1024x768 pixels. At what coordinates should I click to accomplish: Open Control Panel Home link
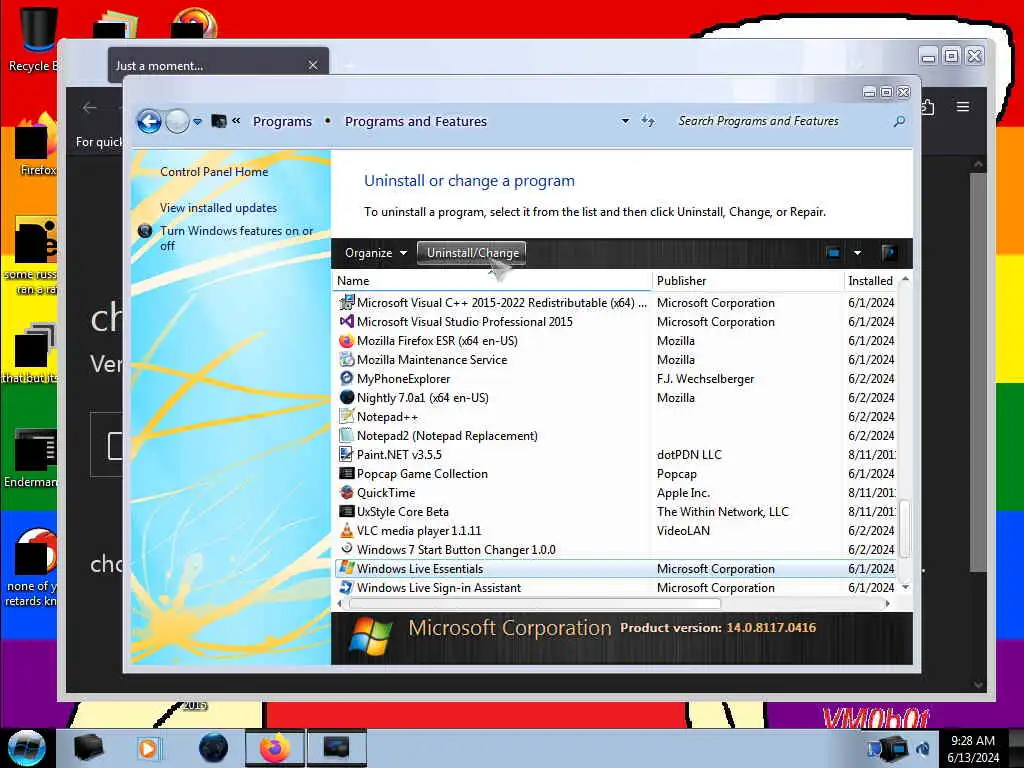(x=214, y=172)
